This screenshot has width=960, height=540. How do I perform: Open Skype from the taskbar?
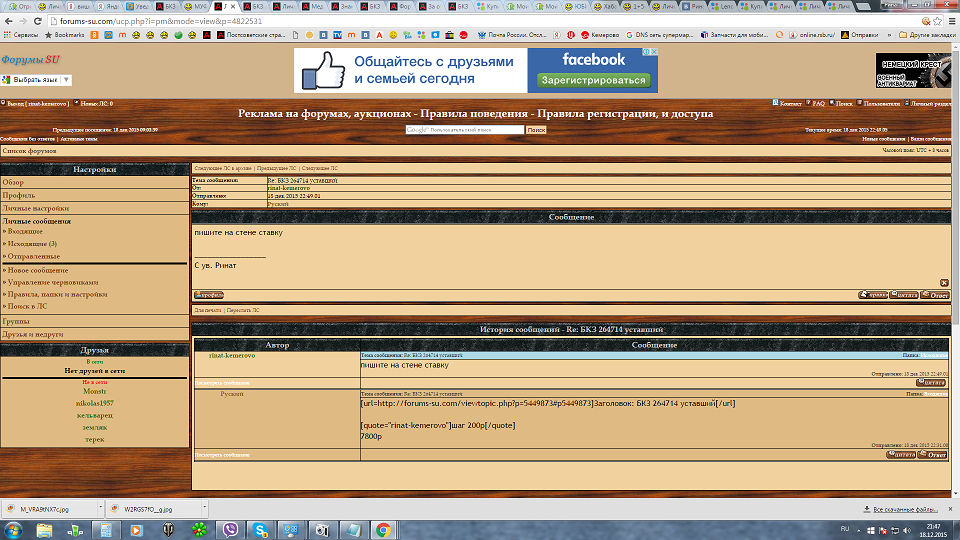pyautogui.click(x=261, y=529)
